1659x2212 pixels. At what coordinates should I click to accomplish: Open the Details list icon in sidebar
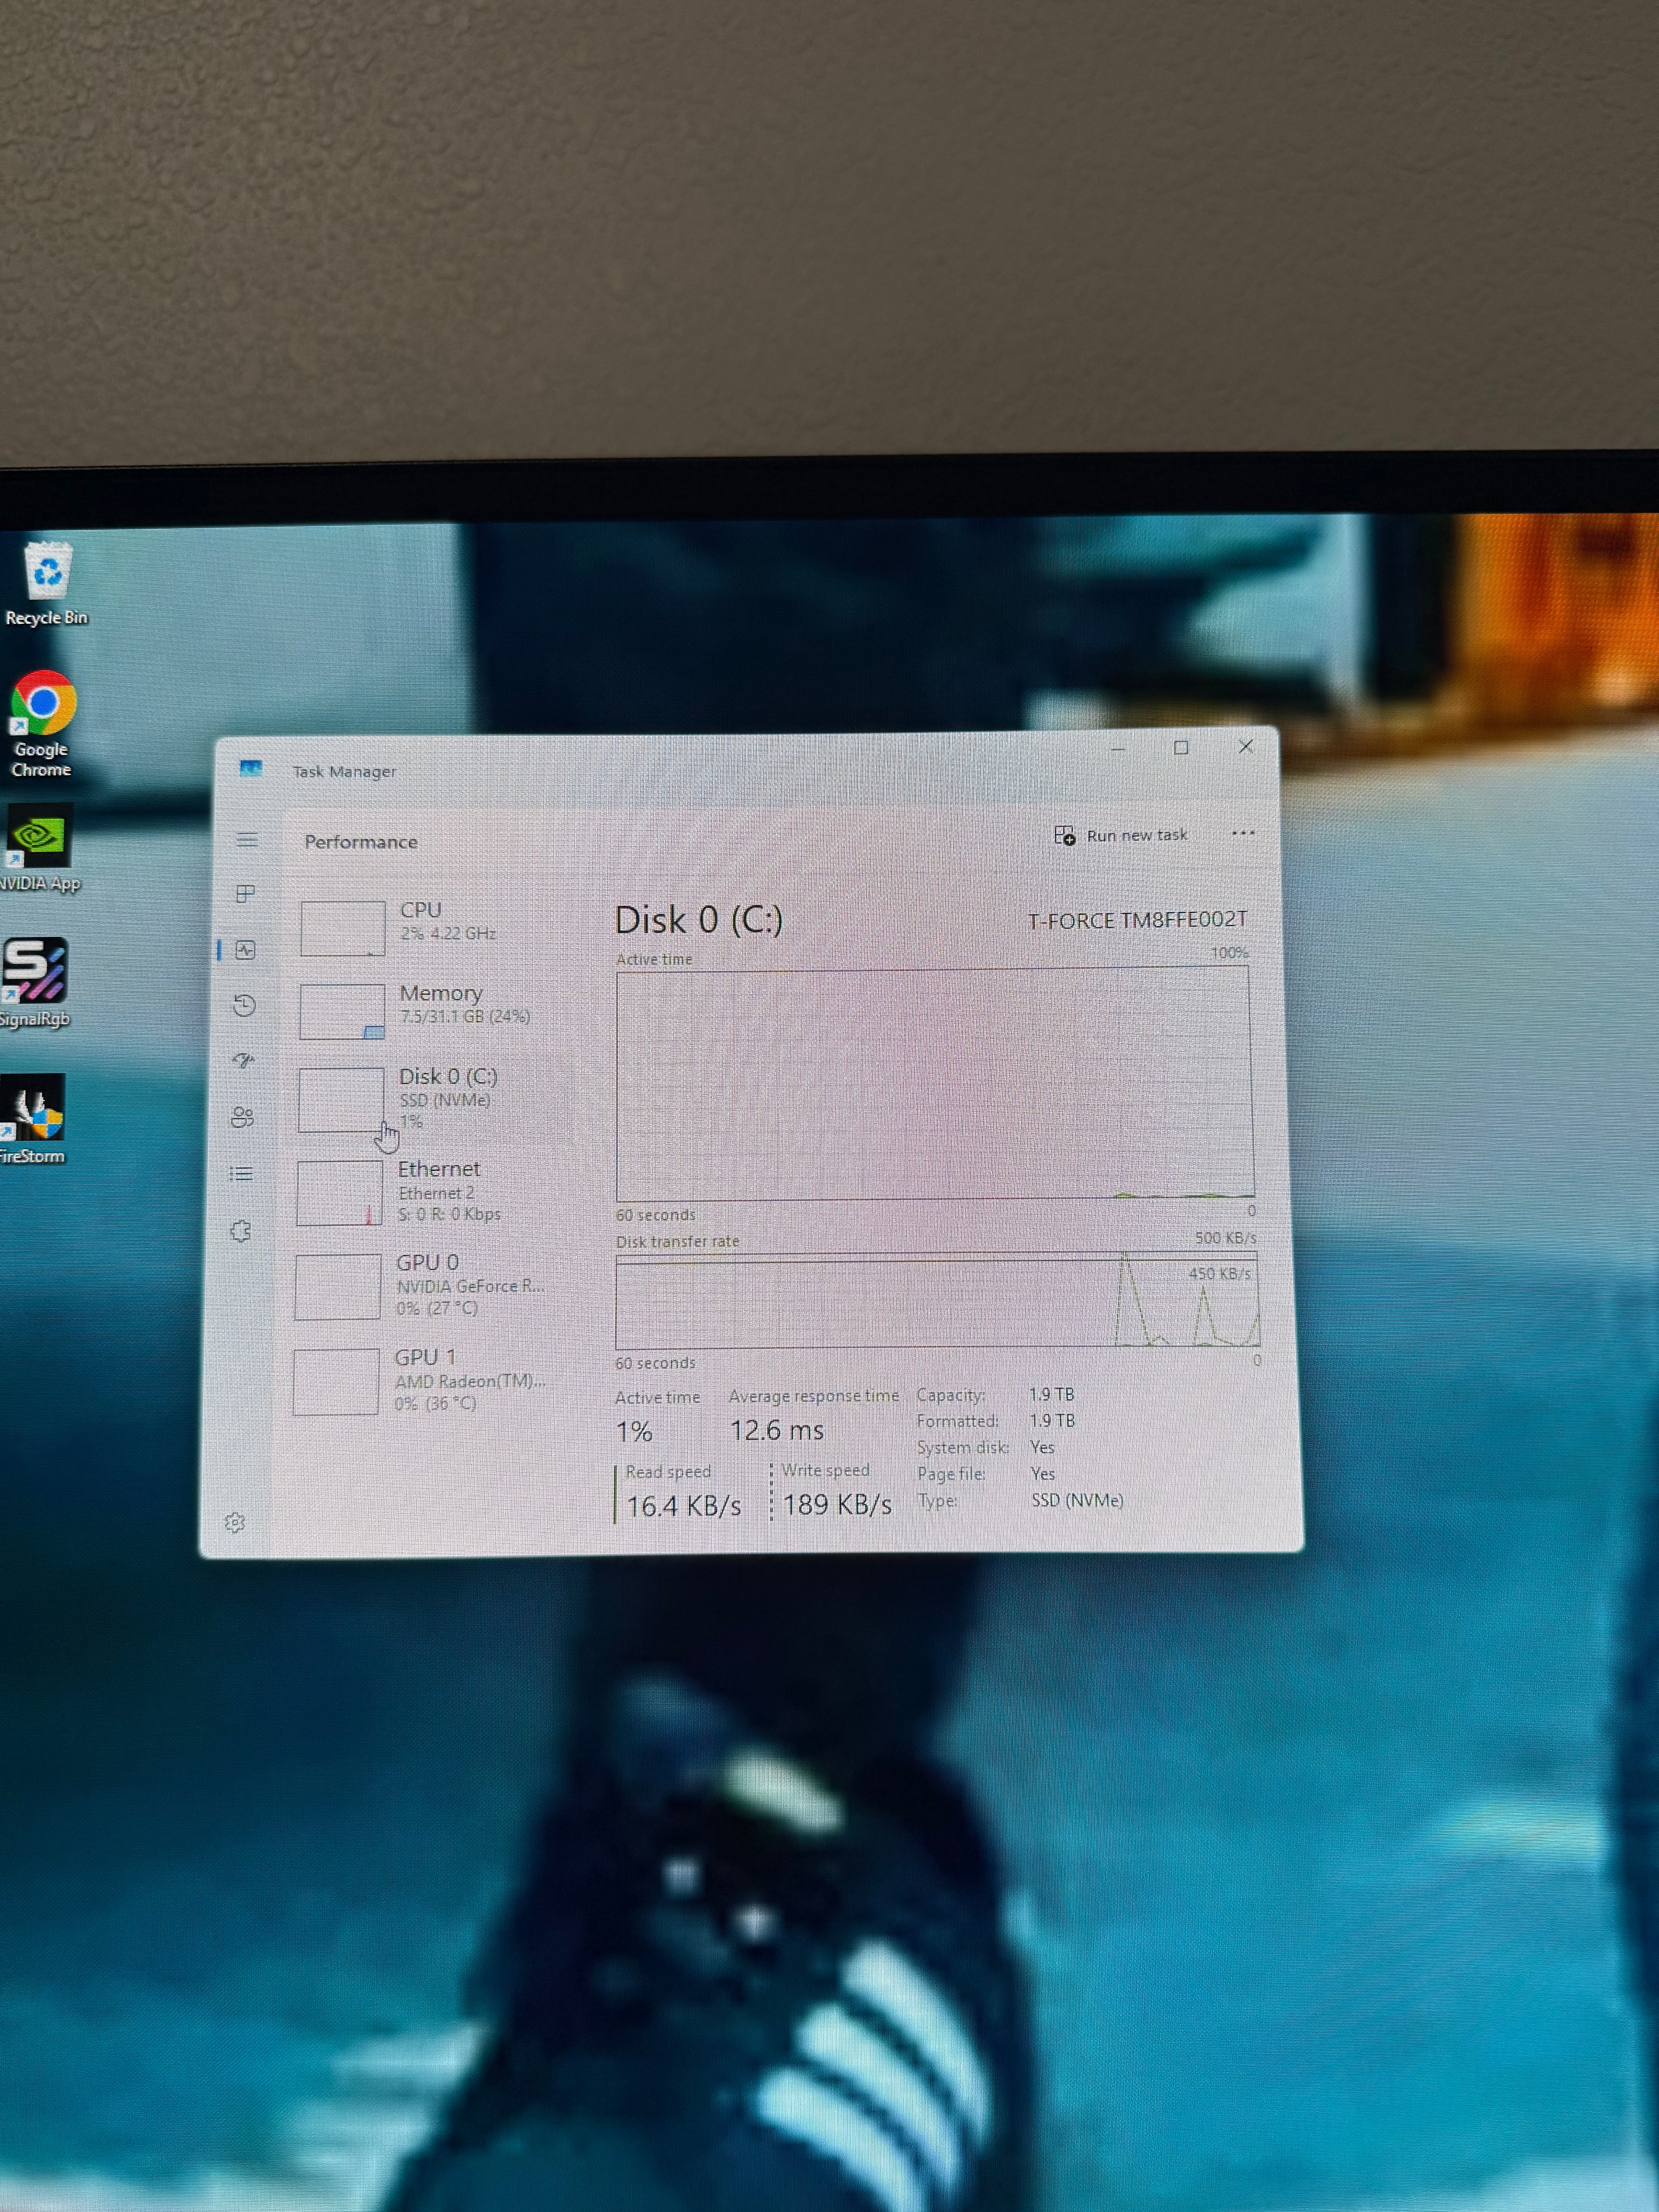point(241,1174)
